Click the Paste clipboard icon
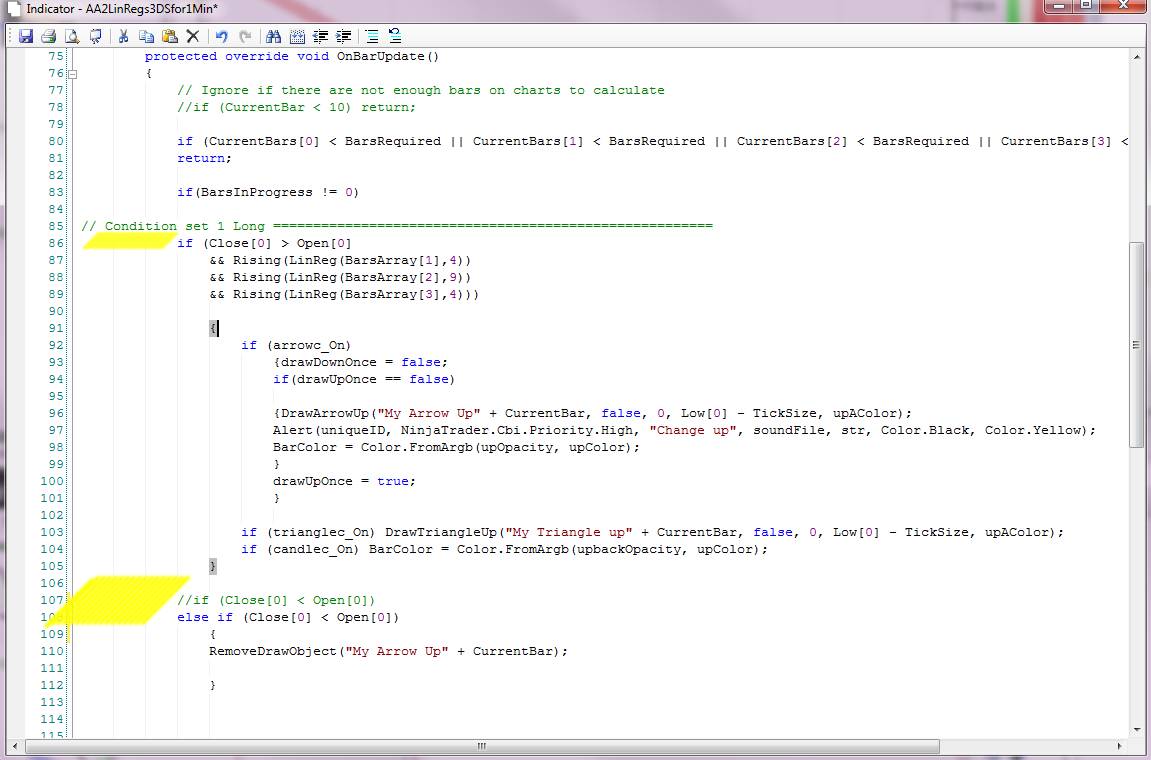The width and height of the screenshot is (1151, 760). click(x=170, y=36)
